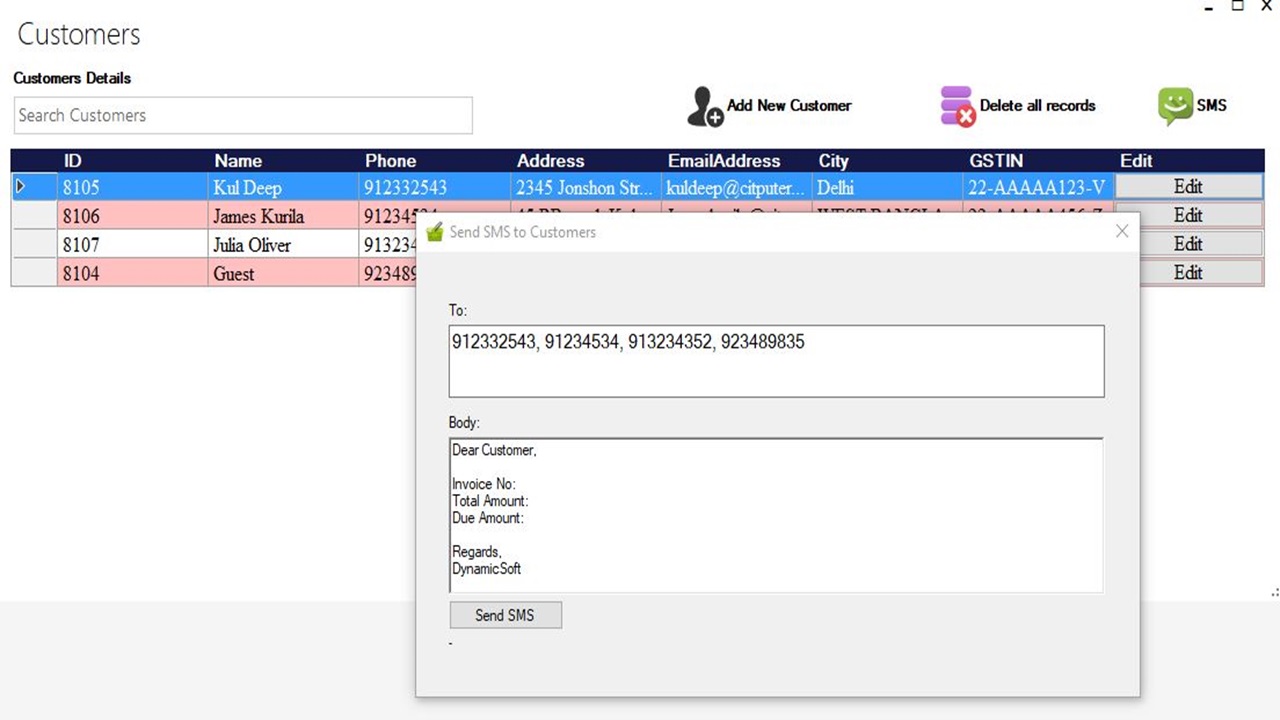Click the Delete all records icon
Viewport: 1280px width, 720px height.
(x=956, y=104)
